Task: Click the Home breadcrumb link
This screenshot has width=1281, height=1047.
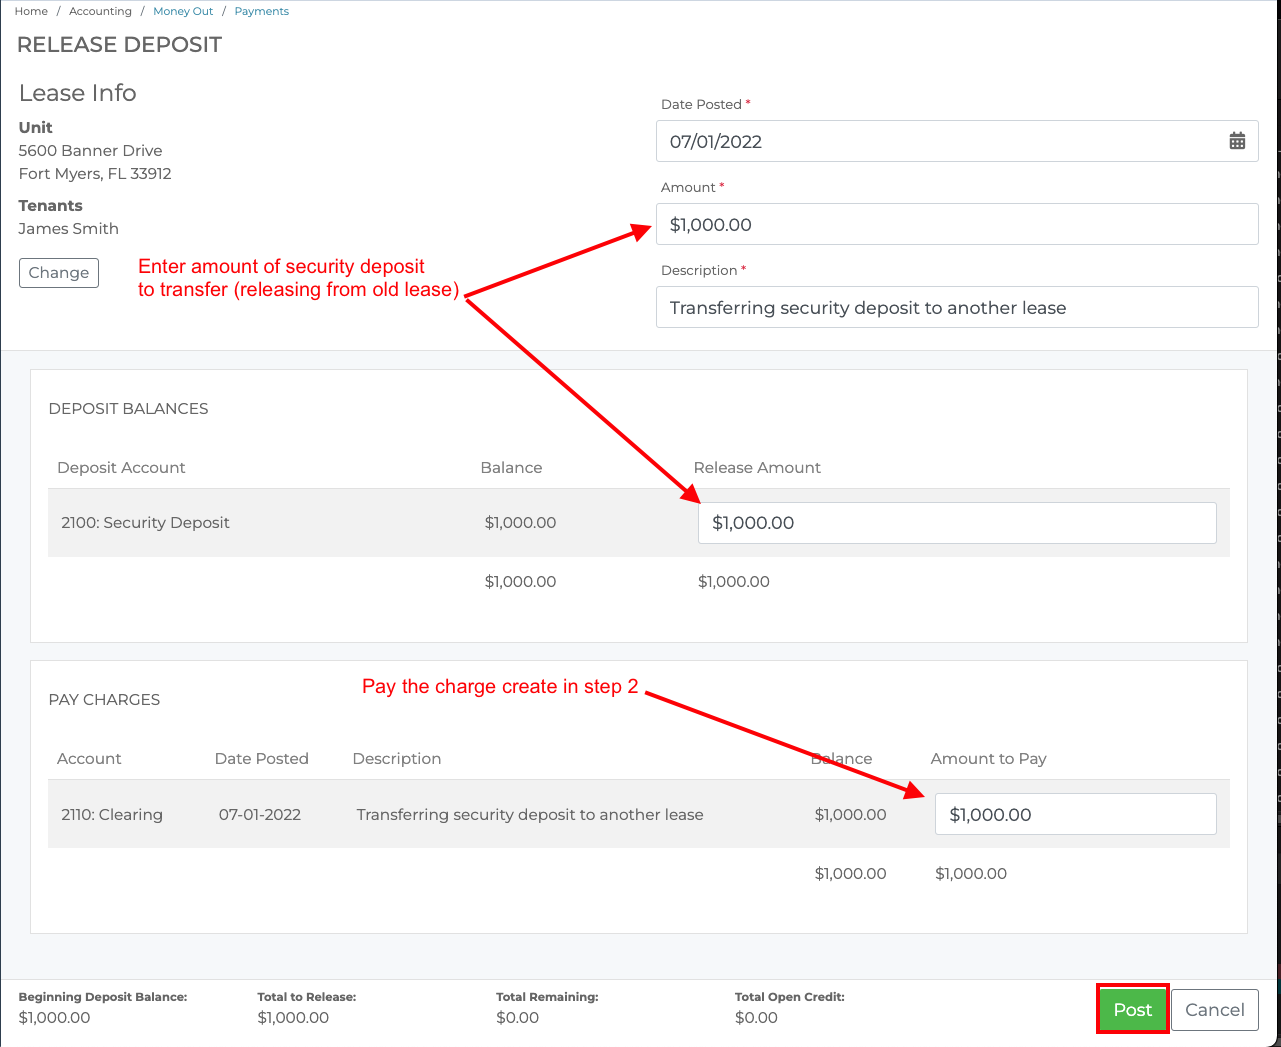Action: point(31,11)
